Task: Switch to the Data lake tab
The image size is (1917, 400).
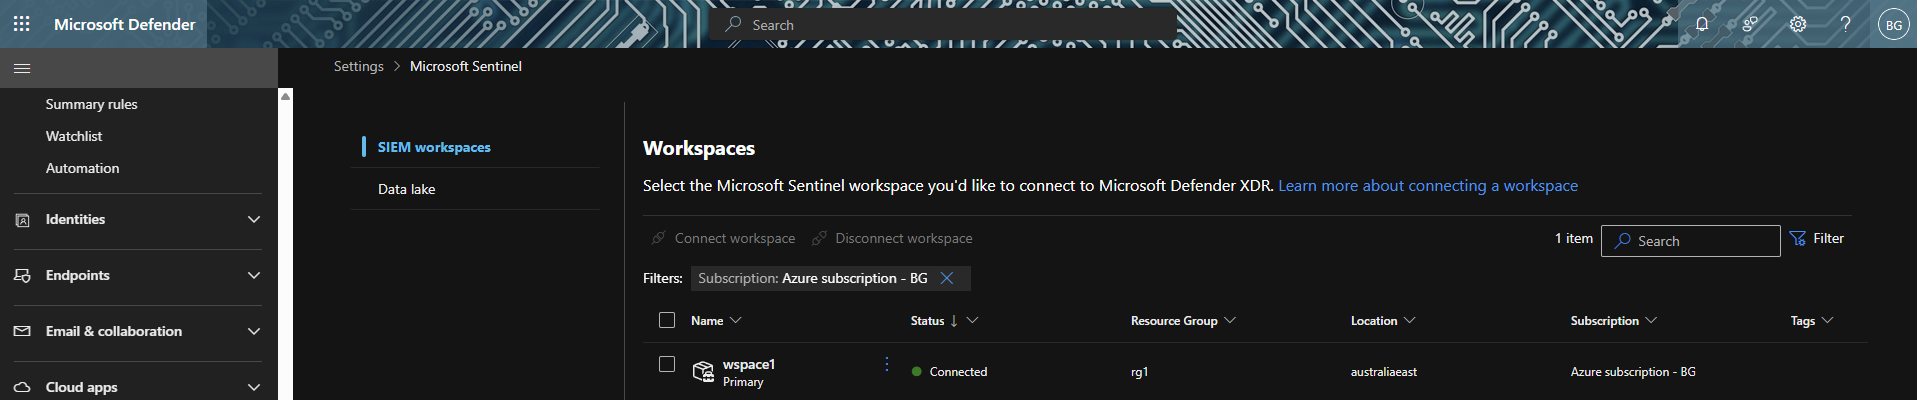Action: pos(407,189)
